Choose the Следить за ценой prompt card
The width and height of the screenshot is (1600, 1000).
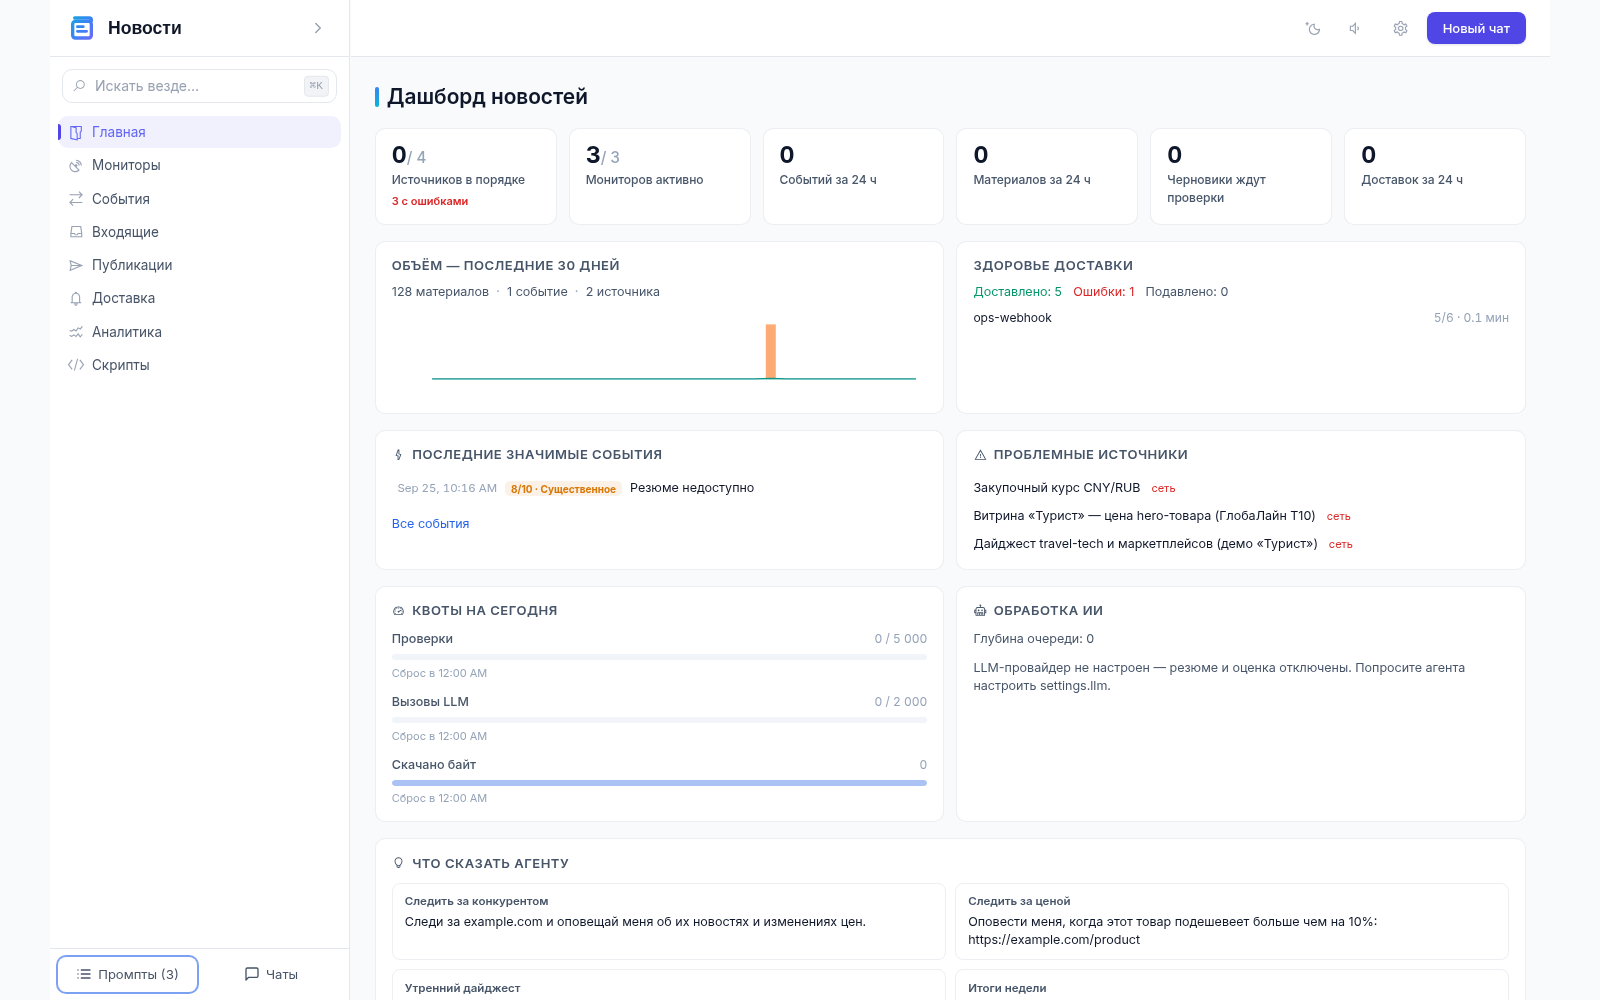[x=1232, y=921]
